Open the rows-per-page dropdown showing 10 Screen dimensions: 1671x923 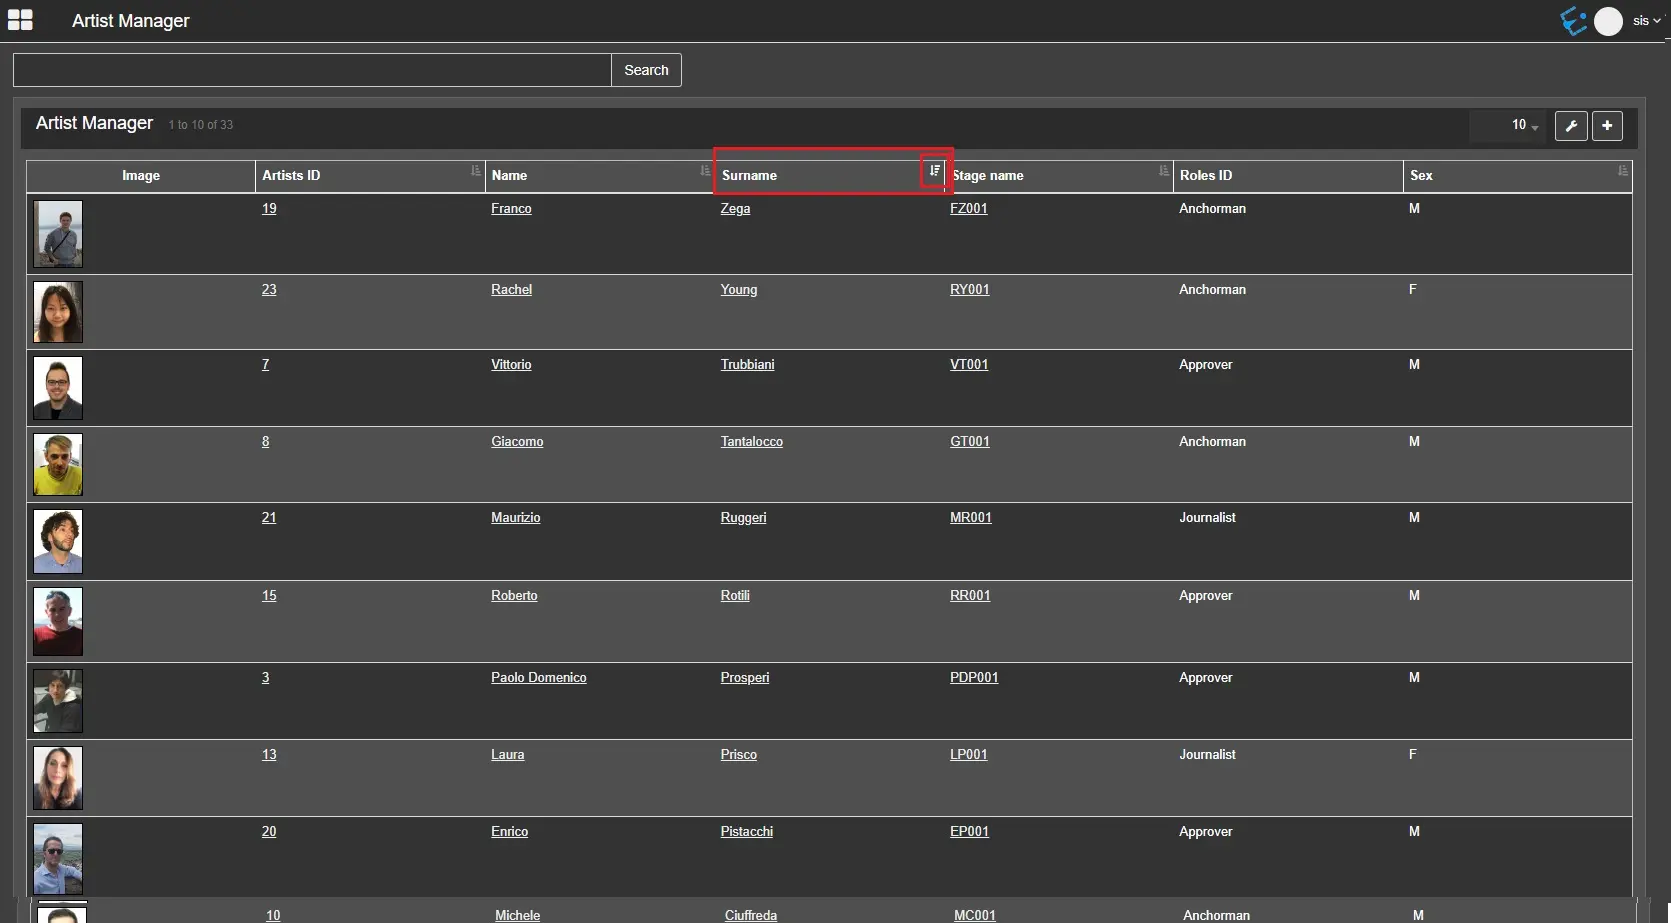tap(1524, 125)
